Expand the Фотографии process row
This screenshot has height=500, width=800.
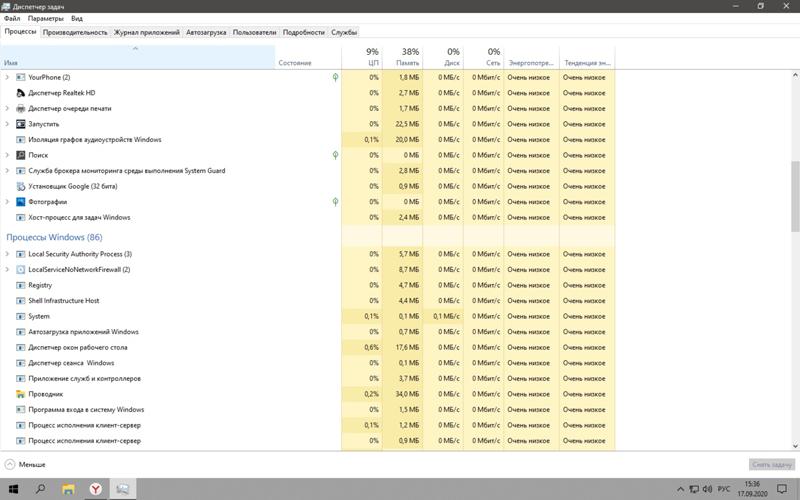point(7,202)
